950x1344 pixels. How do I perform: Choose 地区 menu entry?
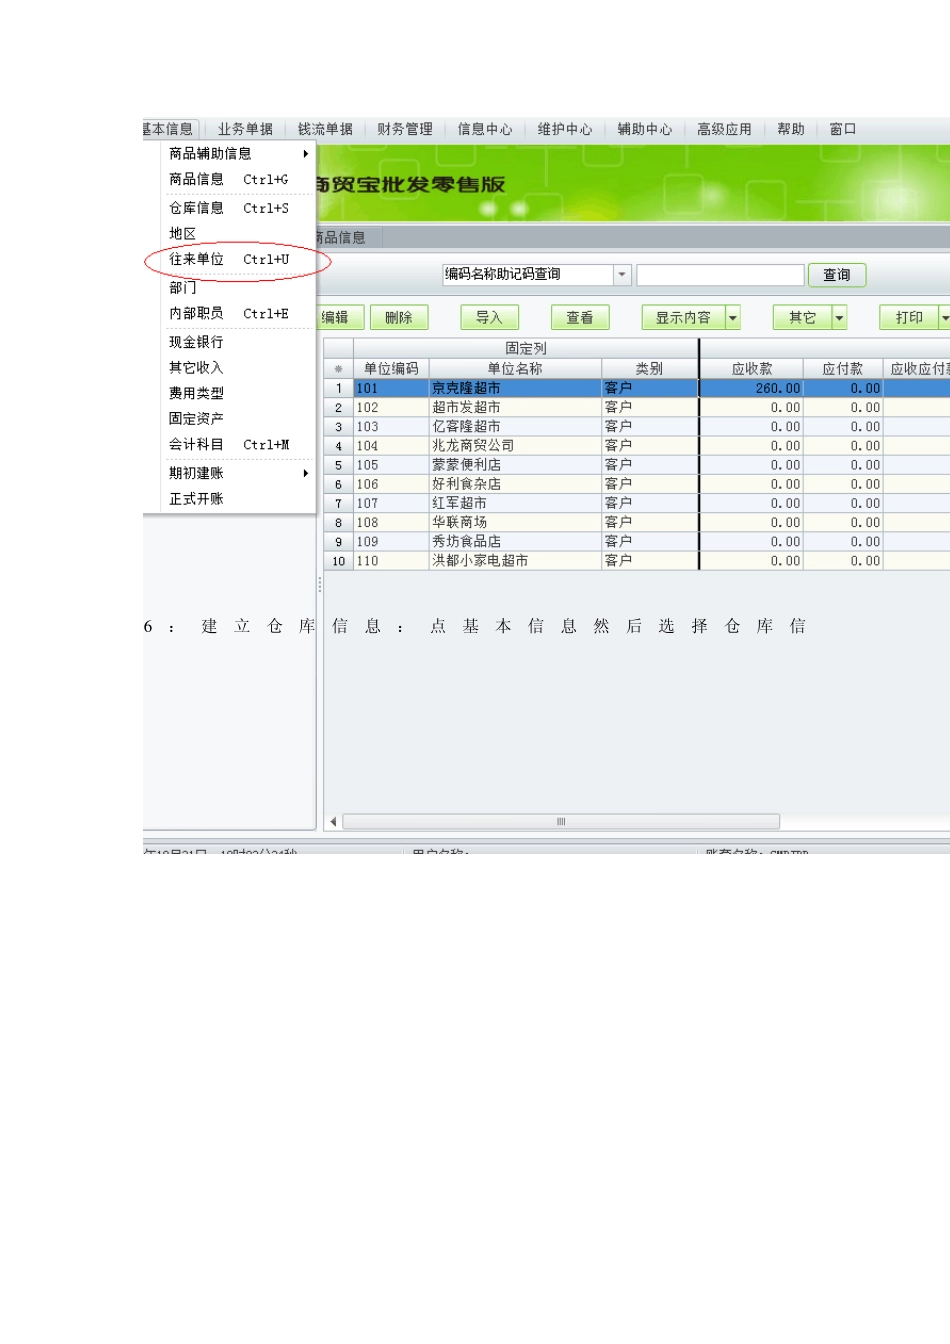coord(238,233)
